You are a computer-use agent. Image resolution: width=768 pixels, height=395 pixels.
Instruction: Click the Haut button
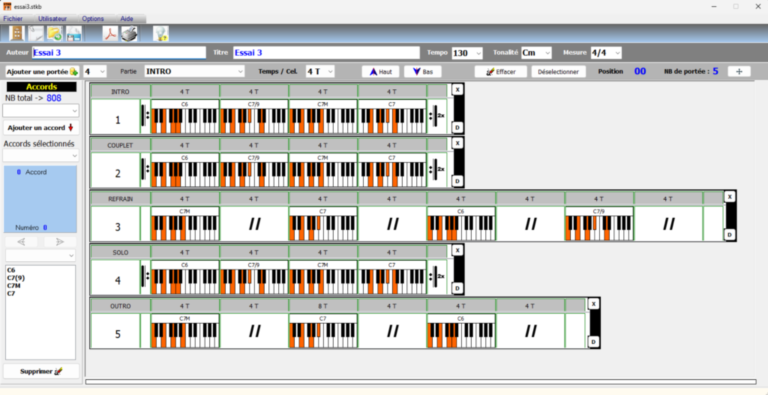pos(381,72)
